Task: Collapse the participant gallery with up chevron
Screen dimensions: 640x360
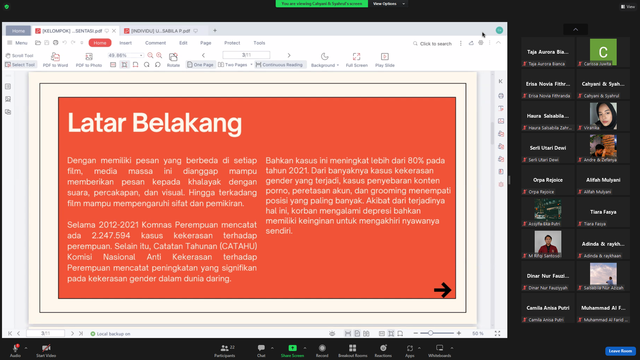Action: click(x=576, y=29)
